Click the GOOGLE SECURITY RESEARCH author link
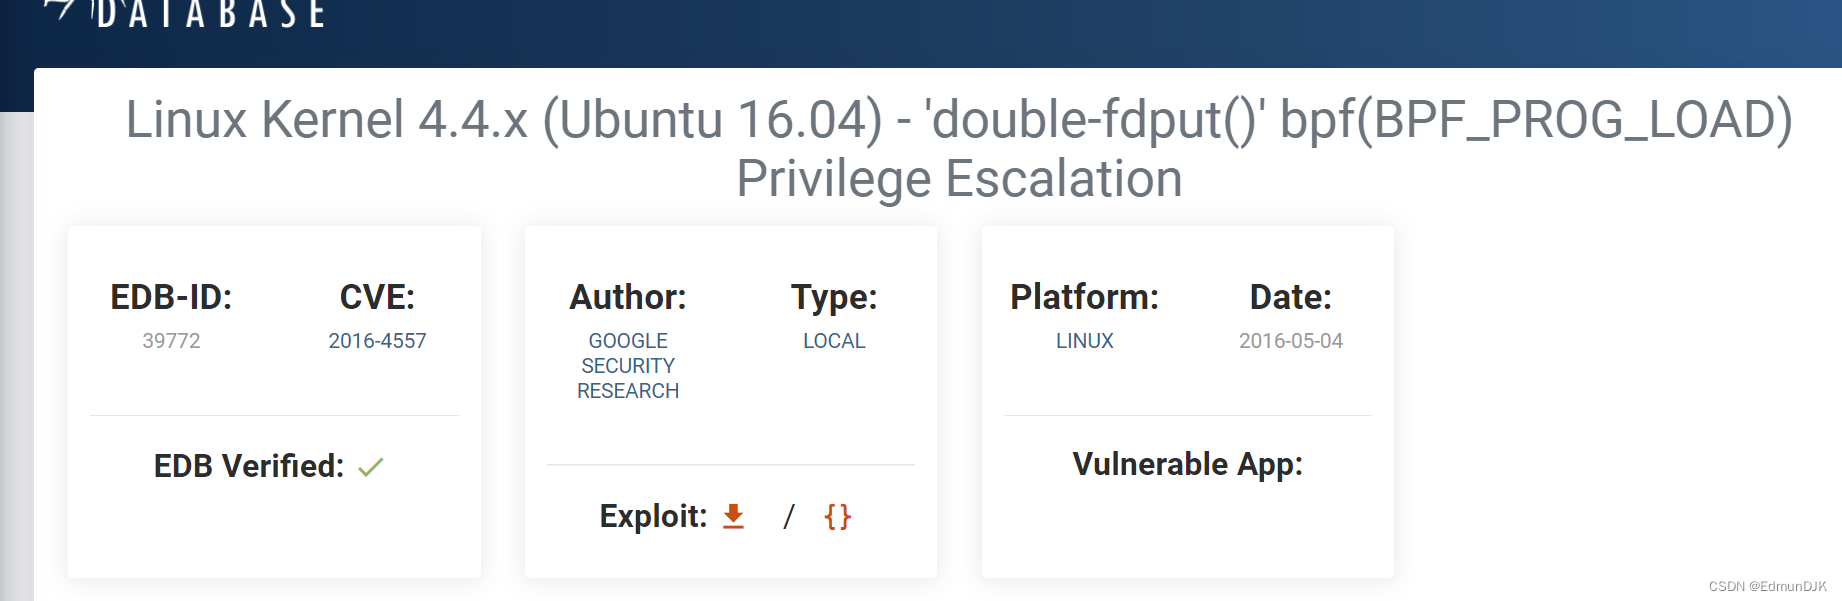 point(627,365)
